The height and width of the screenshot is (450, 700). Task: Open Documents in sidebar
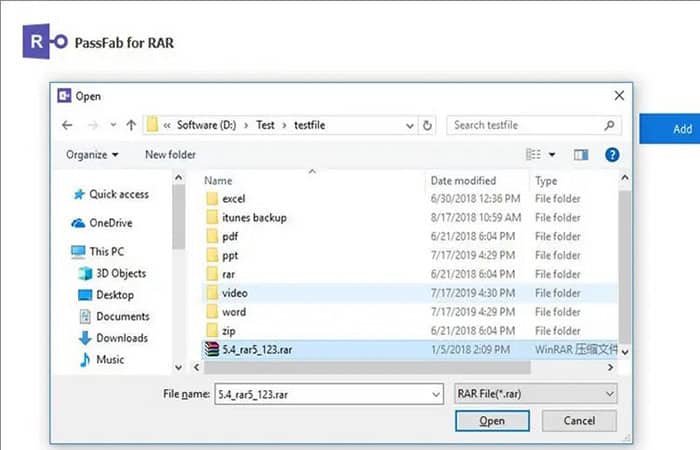tap(114, 316)
